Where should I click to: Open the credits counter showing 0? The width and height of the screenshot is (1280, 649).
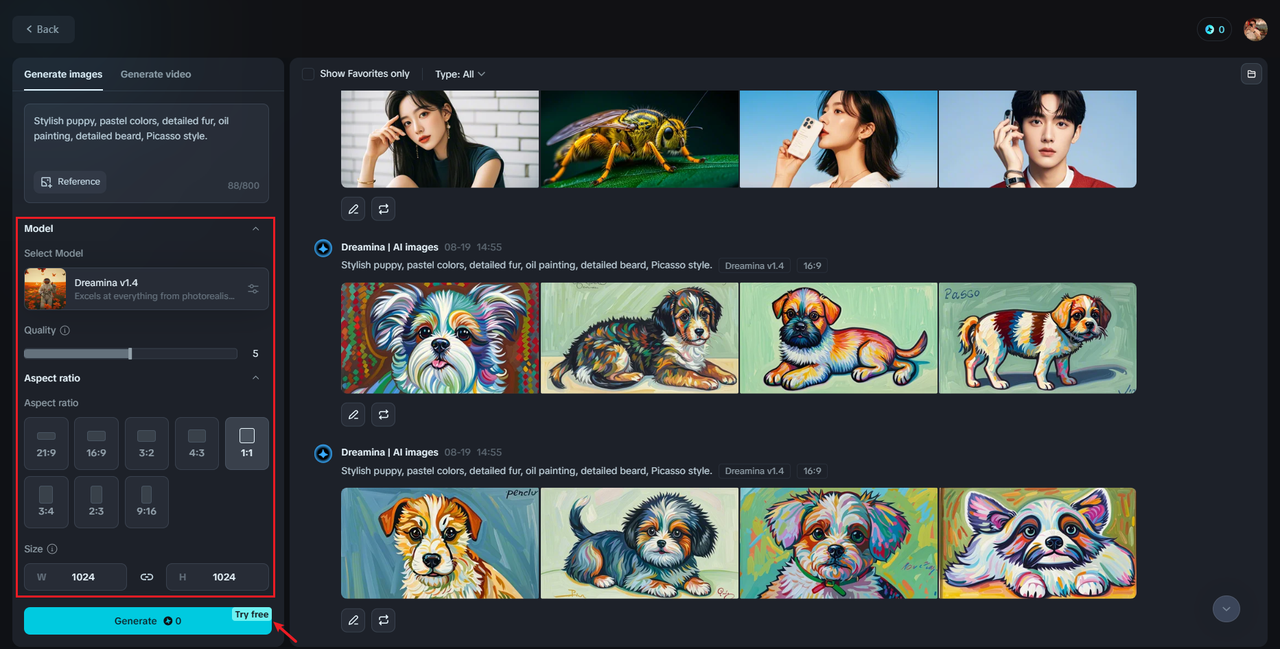coord(1214,29)
